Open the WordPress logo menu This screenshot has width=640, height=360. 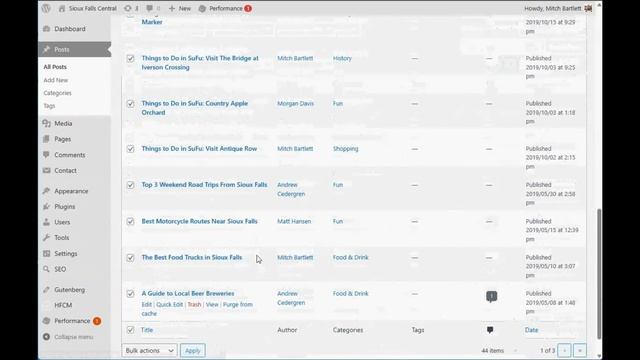46,8
